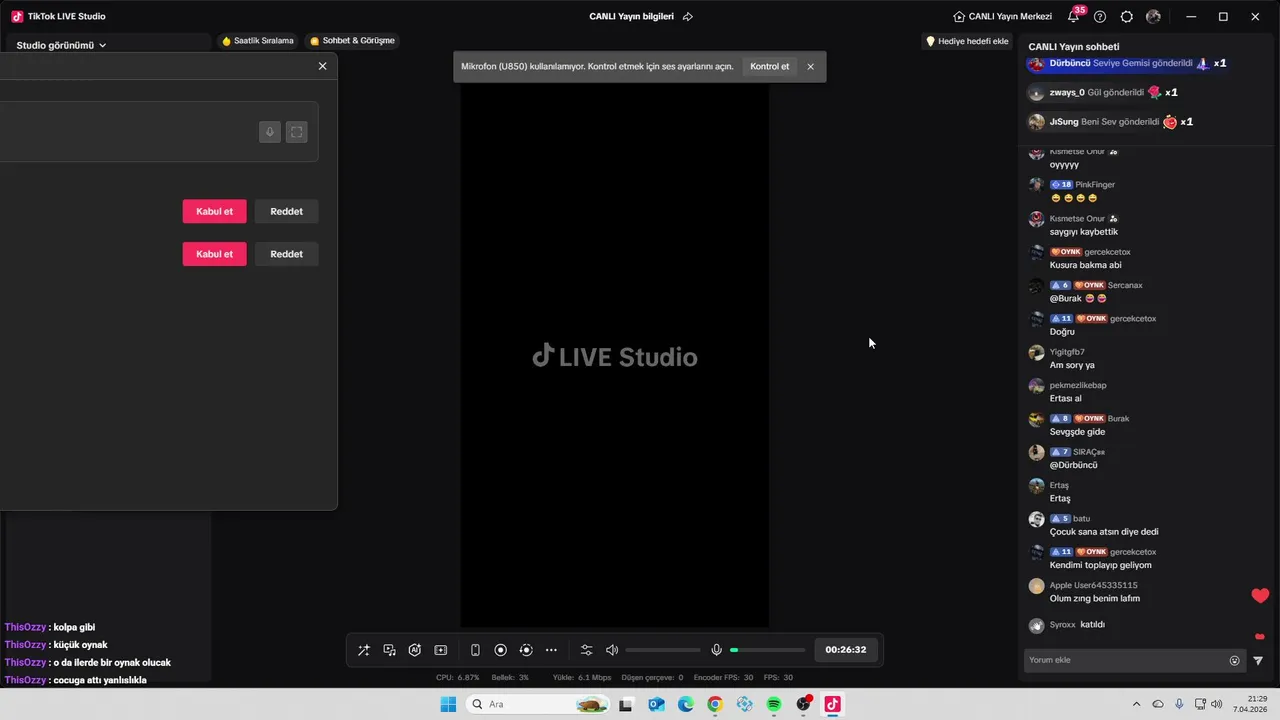Click the second Kabul et button
This screenshot has height=720, width=1280.
[214, 254]
